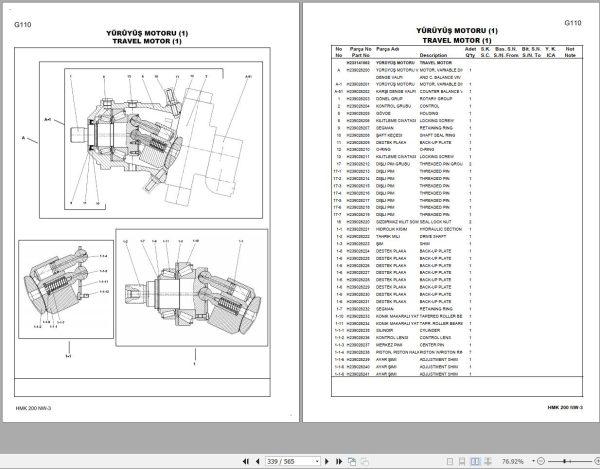
Task: Jump to the last page
Action: click(x=339, y=461)
